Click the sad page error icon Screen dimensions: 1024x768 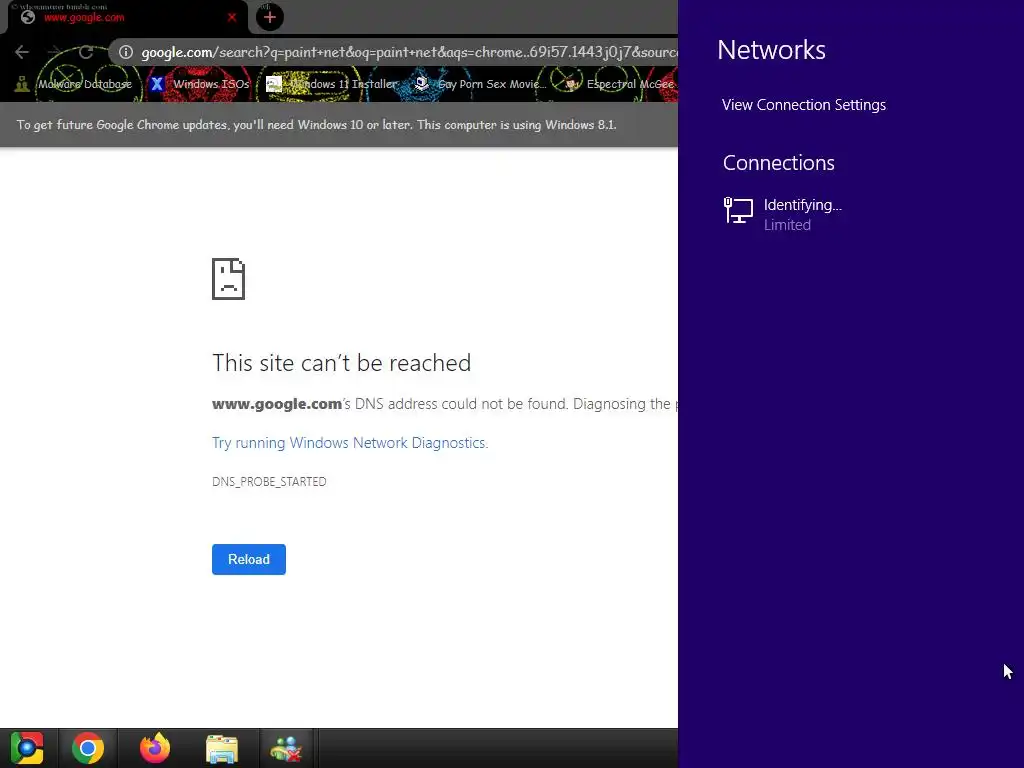pos(229,279)
